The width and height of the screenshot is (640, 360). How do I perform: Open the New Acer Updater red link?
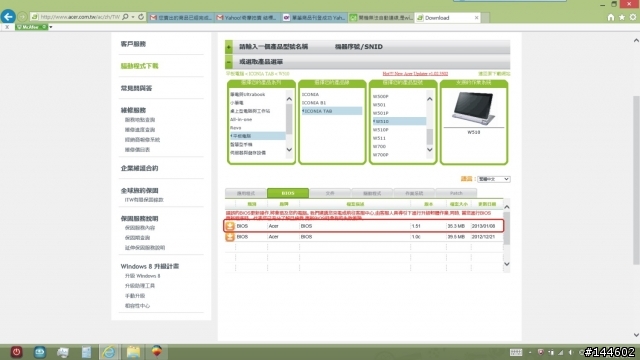tap(415, 74)
